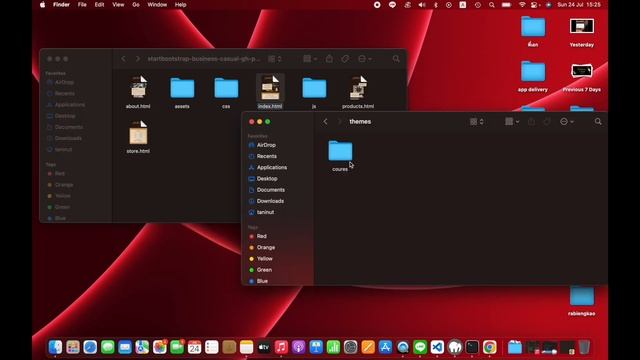Open the Finder menu
The width and height of the screenshot is (640, 360).
[x=61, y=4]
